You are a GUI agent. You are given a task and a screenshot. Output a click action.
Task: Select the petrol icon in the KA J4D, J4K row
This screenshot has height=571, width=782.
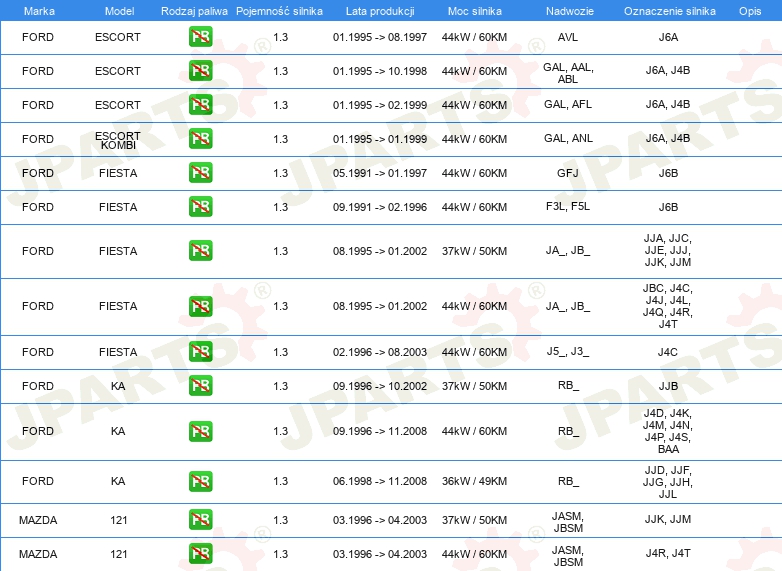[200, 431]
